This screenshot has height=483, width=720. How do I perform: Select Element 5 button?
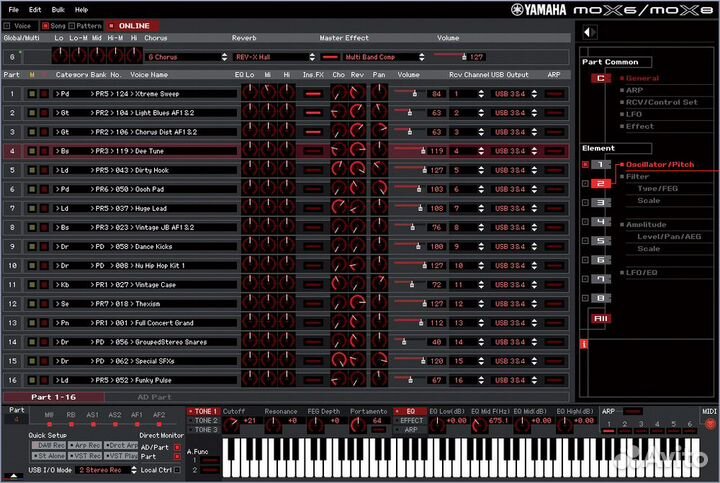tap(601, 241)
